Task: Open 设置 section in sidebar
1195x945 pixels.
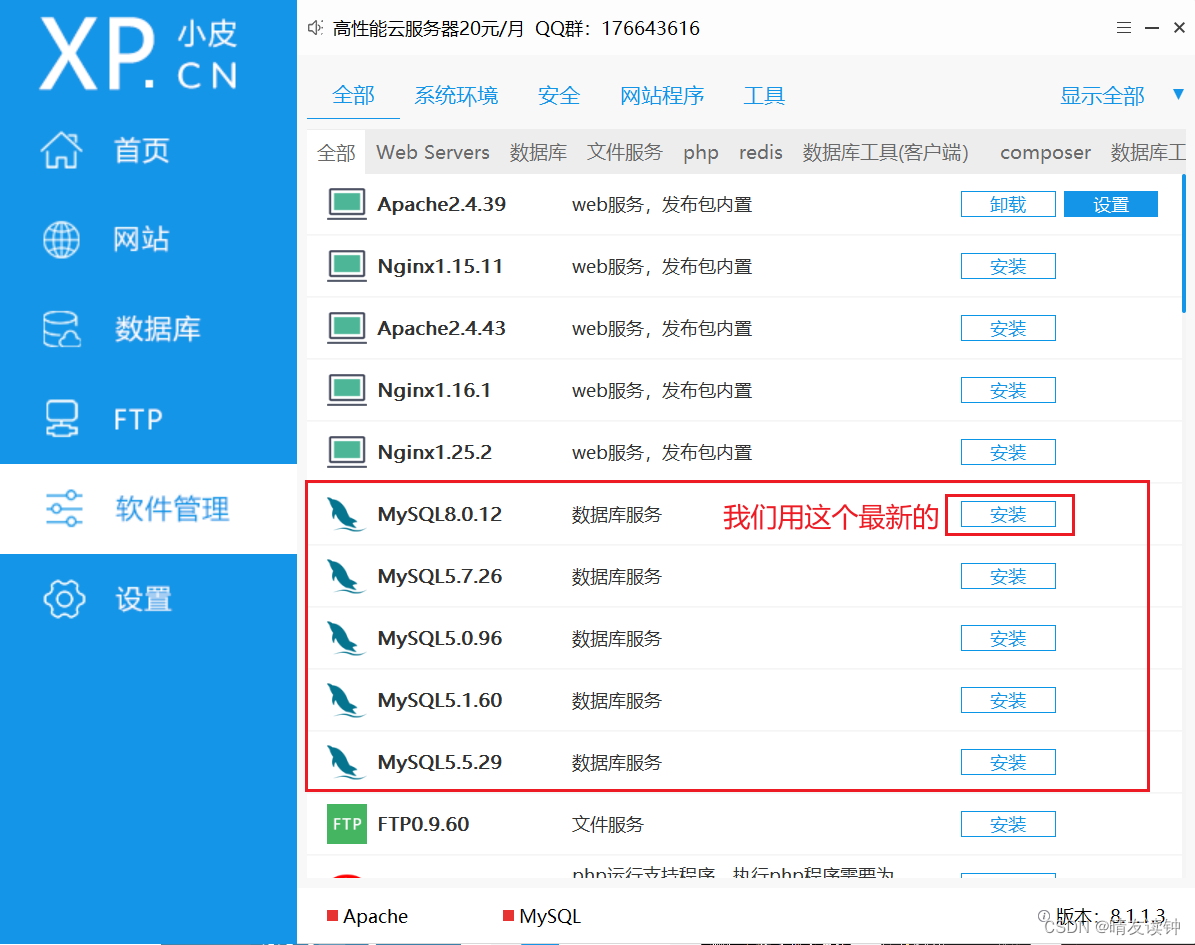Action: coord(143,599)
